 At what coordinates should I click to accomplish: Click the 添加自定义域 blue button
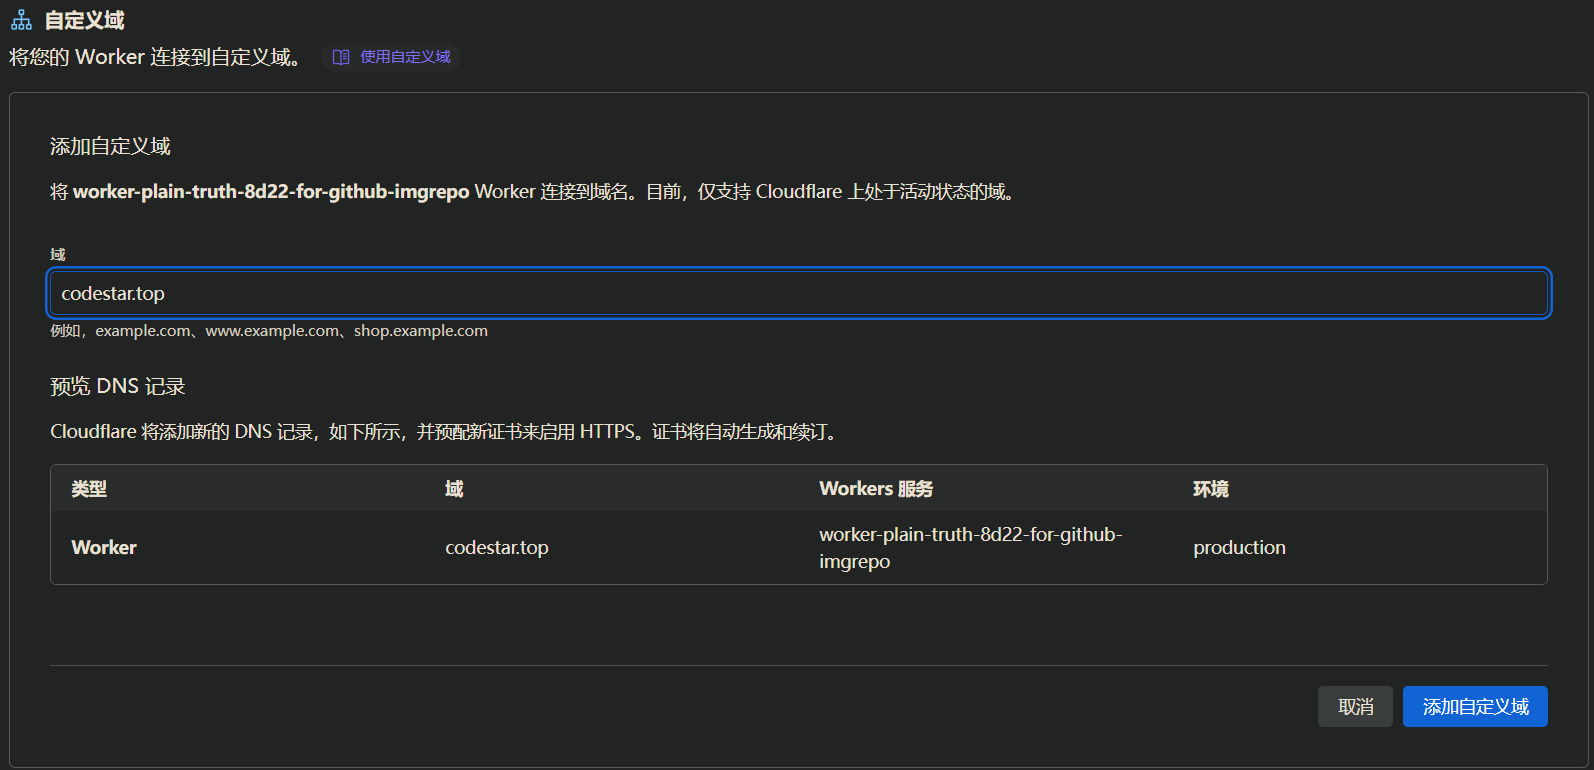[x=1475, y=707]
